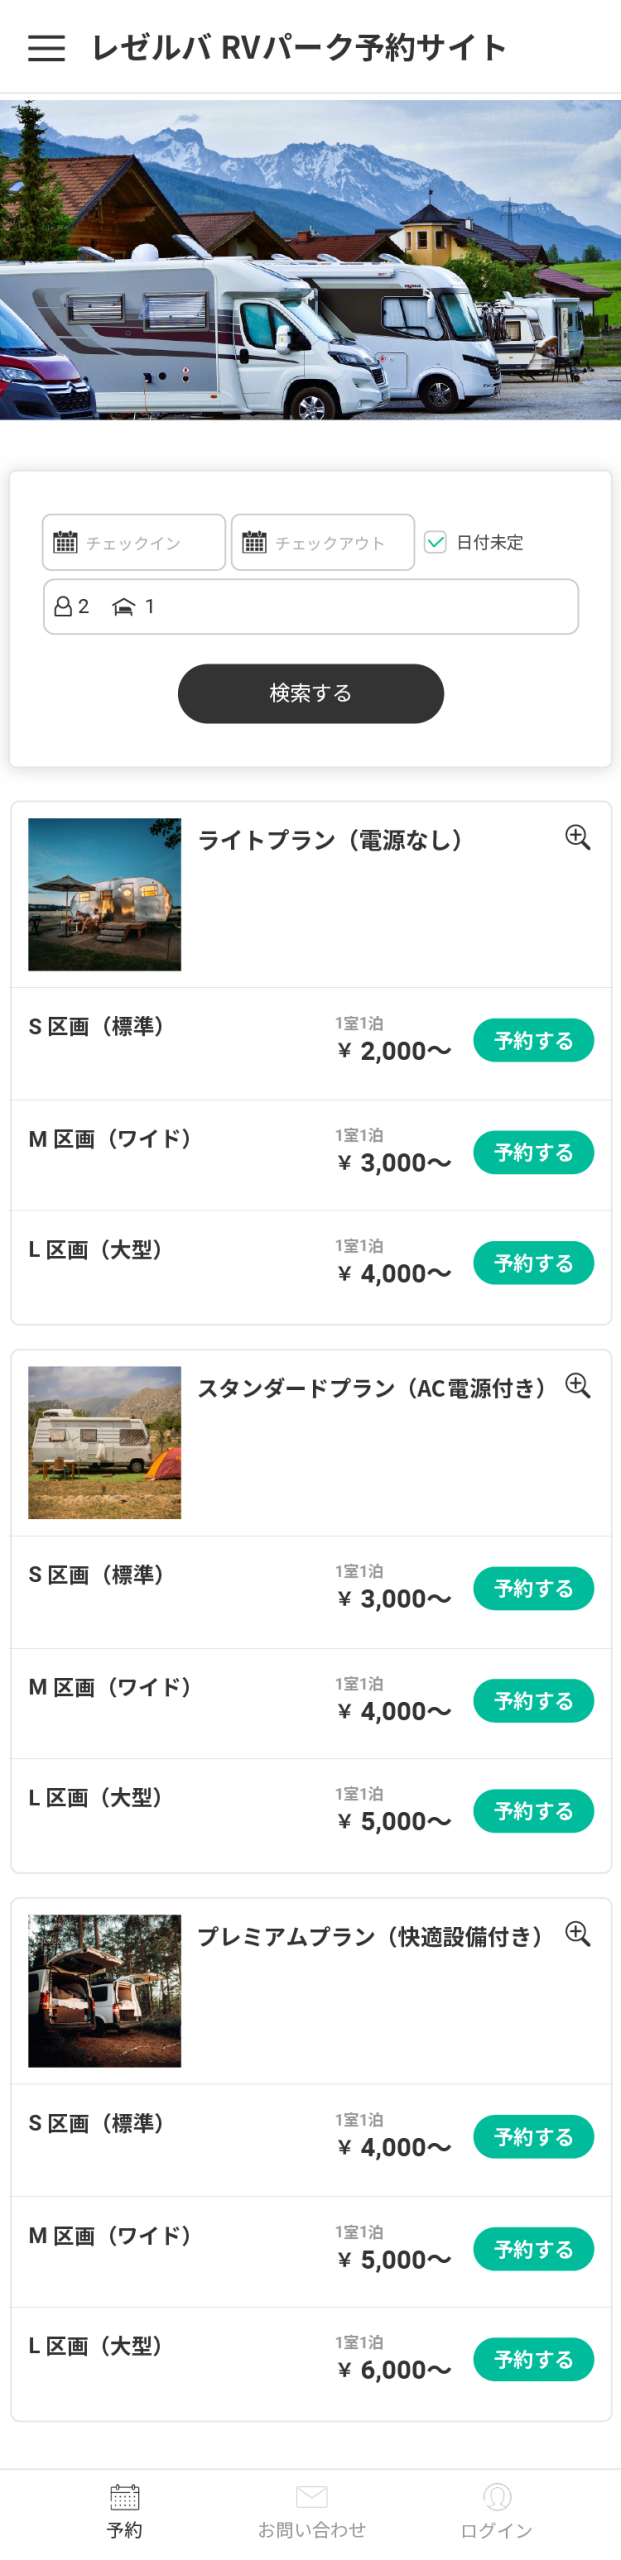Click the スタンダードプラン thumbnail image
This screenshot has height=2560, width=621.
point(105,1442)
